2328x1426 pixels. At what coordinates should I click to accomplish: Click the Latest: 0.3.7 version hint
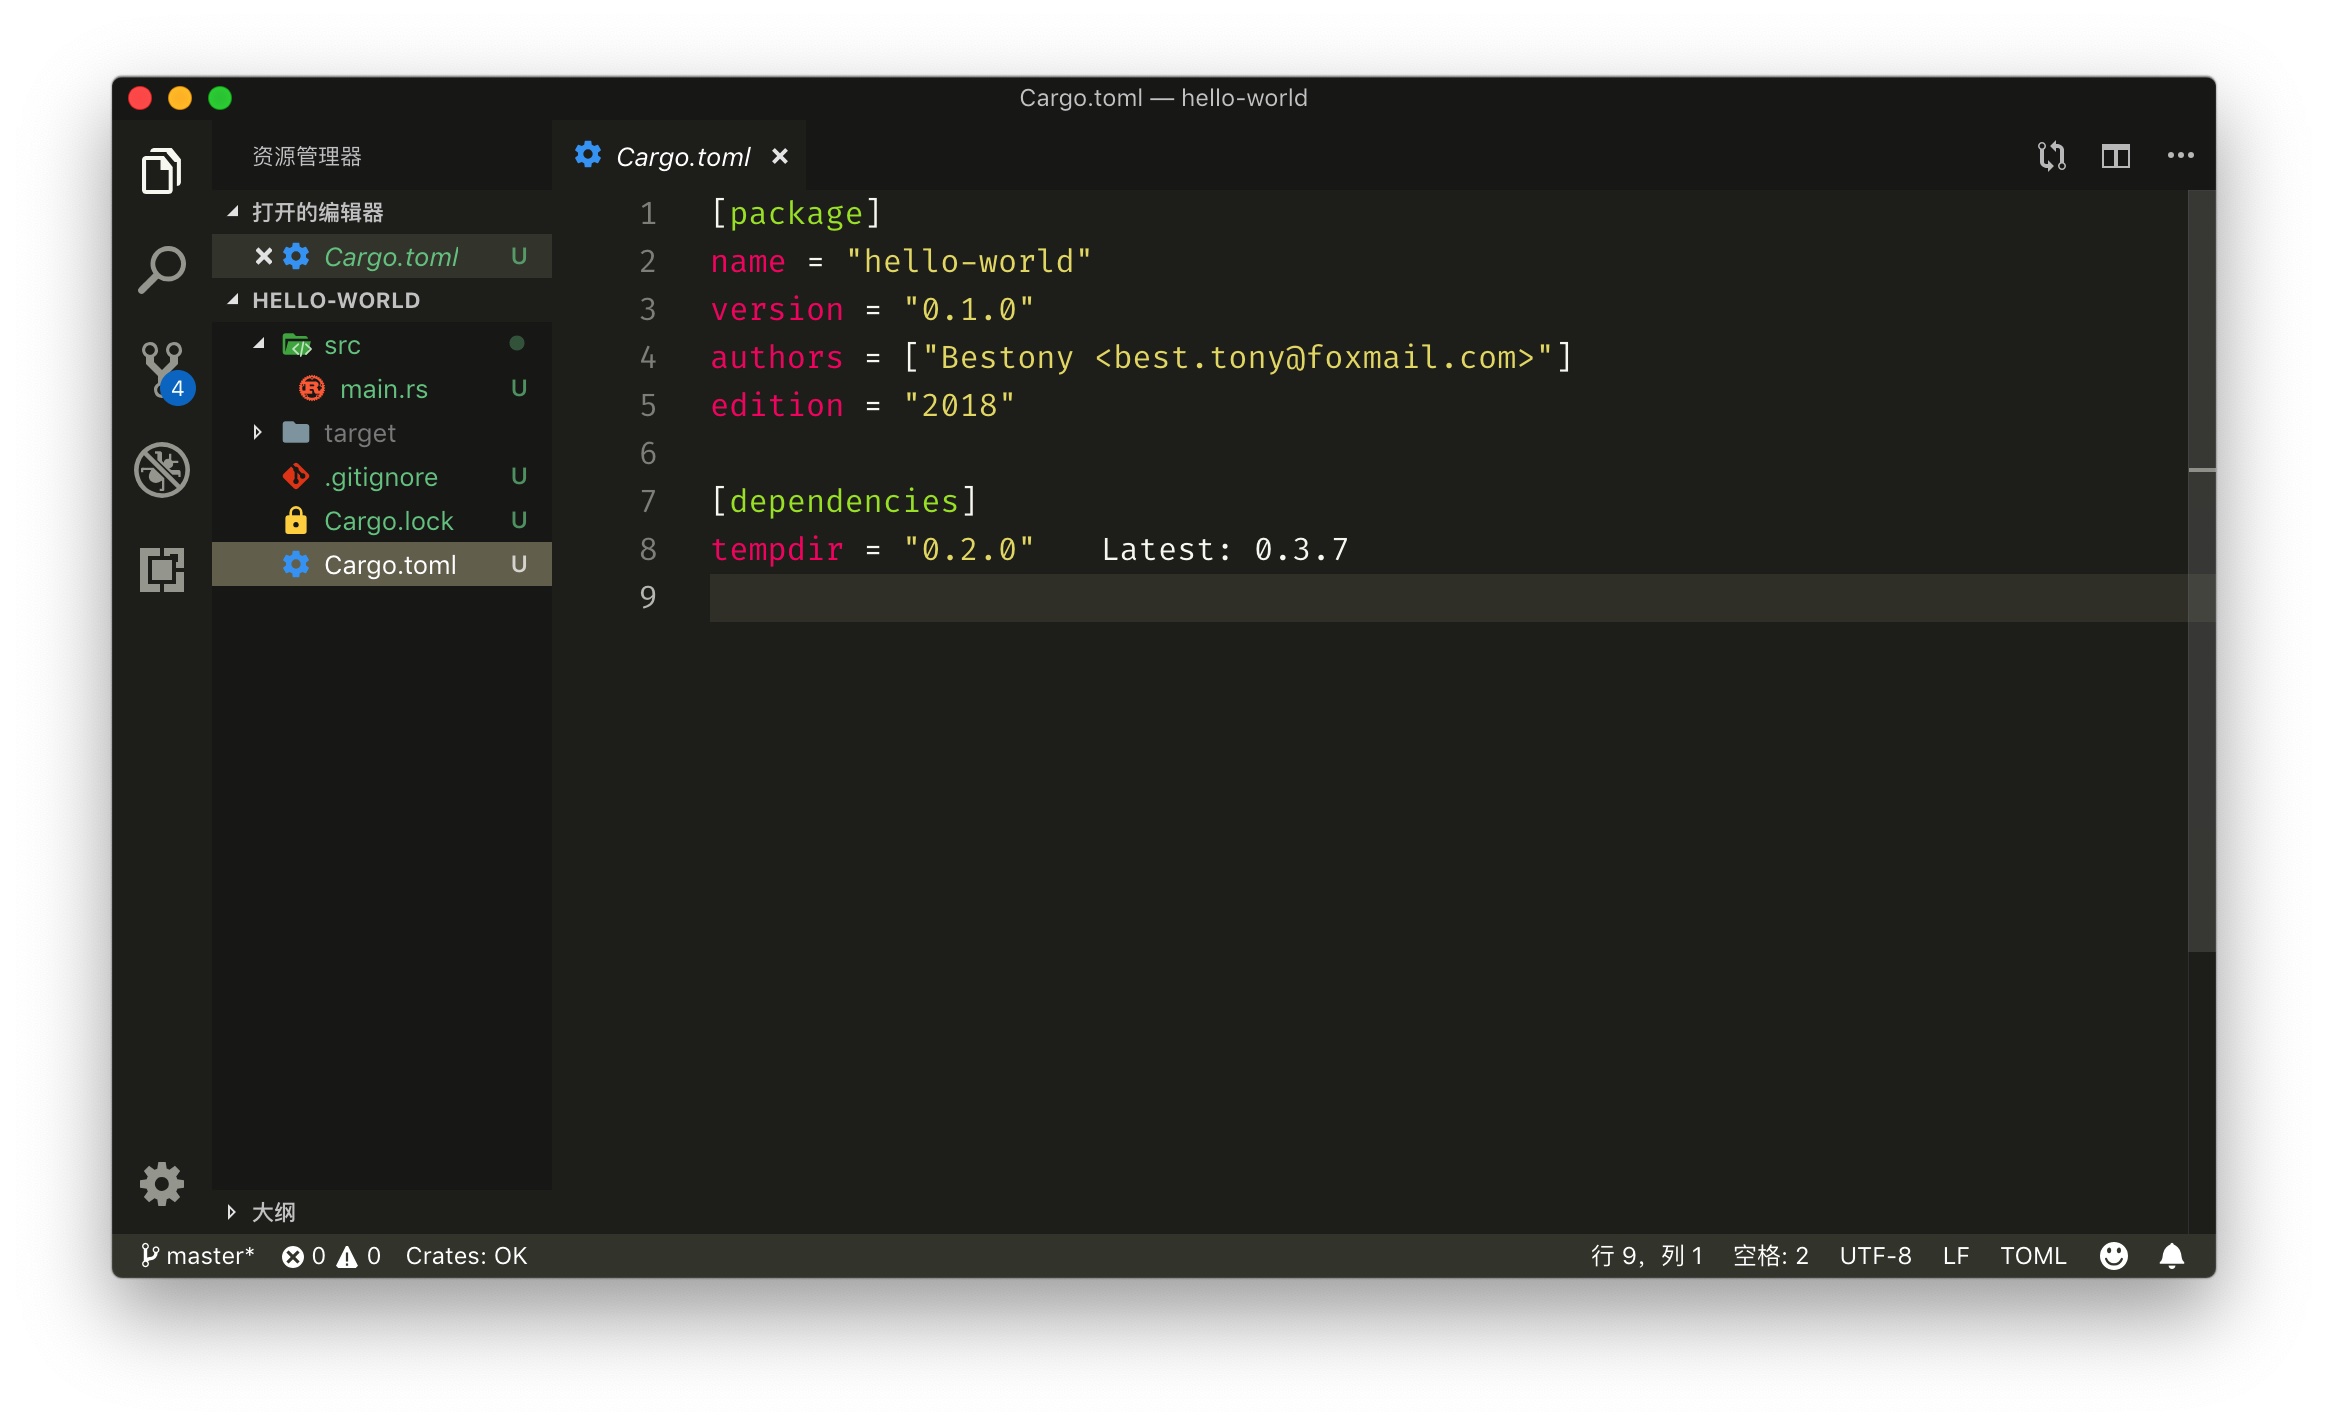[x=1225, y=549]
